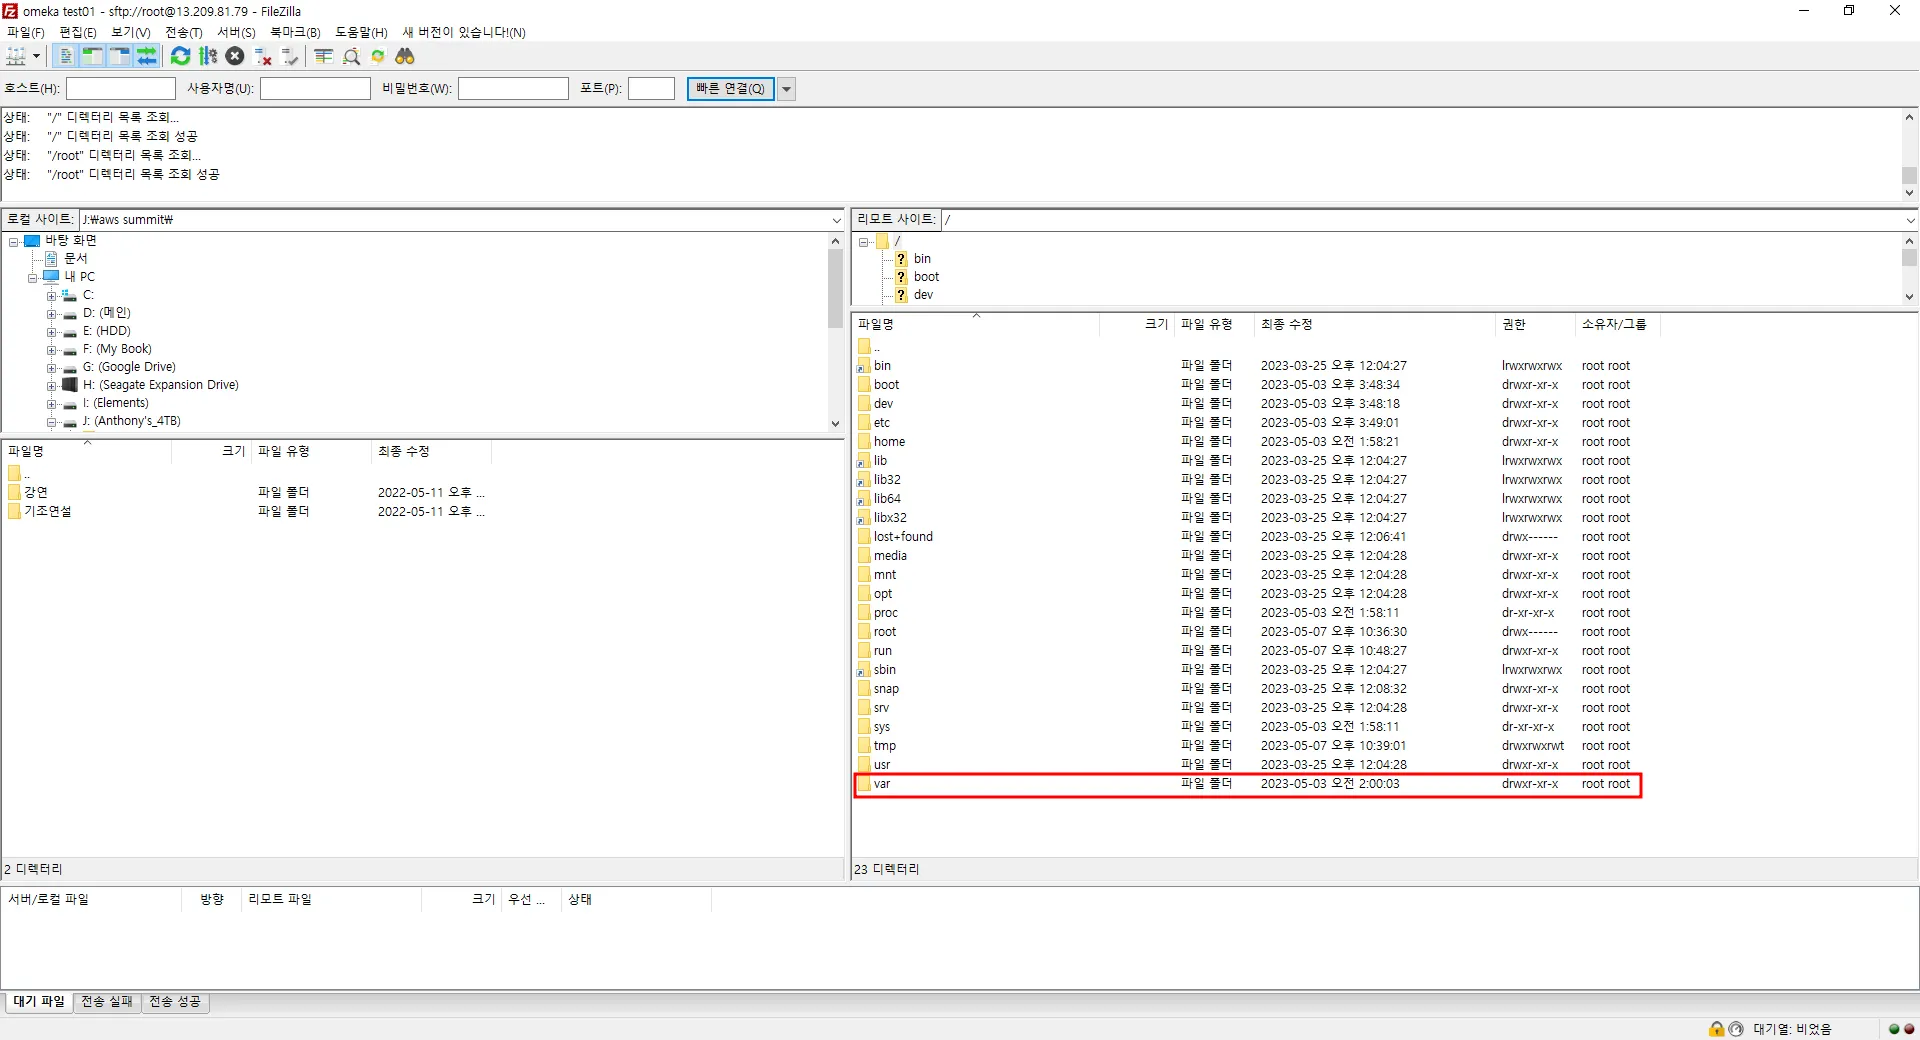Open the local site path dropdown
The height and width of the screenshot is (1040, 1920).
tap(836, 220)
